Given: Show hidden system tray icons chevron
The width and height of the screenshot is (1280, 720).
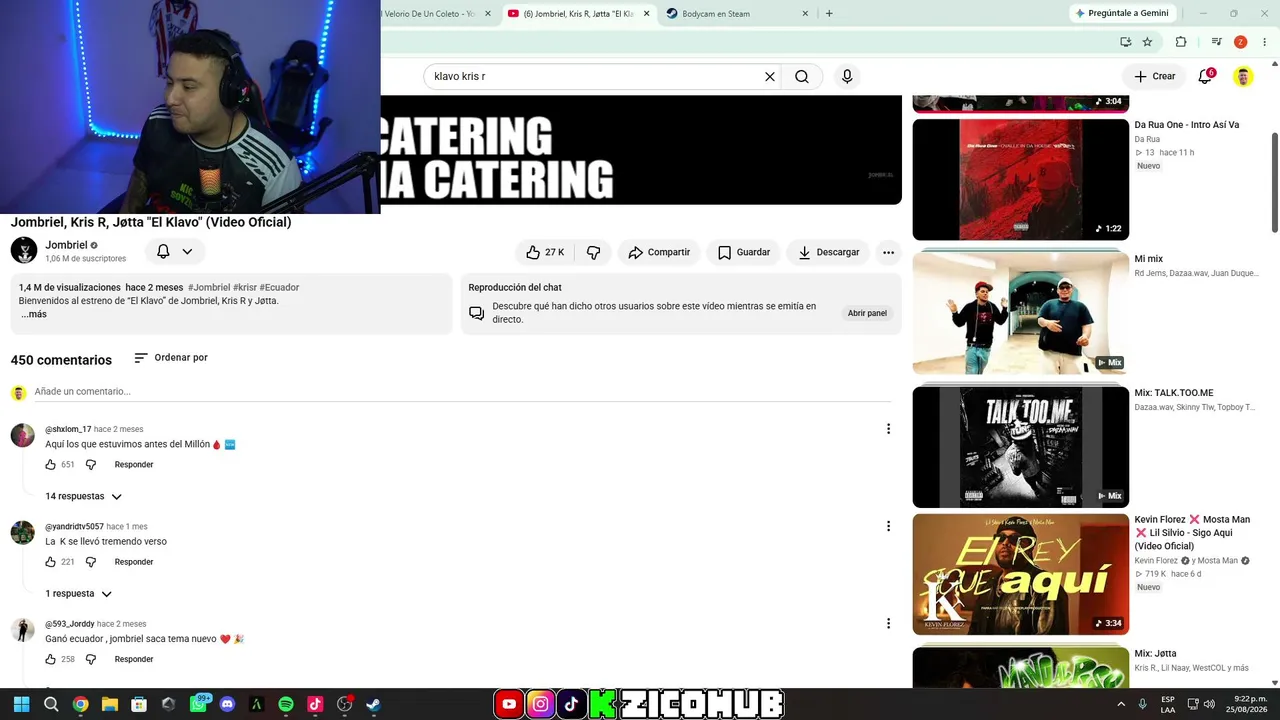Looking at the screenshot, I should coord(1121,704).
